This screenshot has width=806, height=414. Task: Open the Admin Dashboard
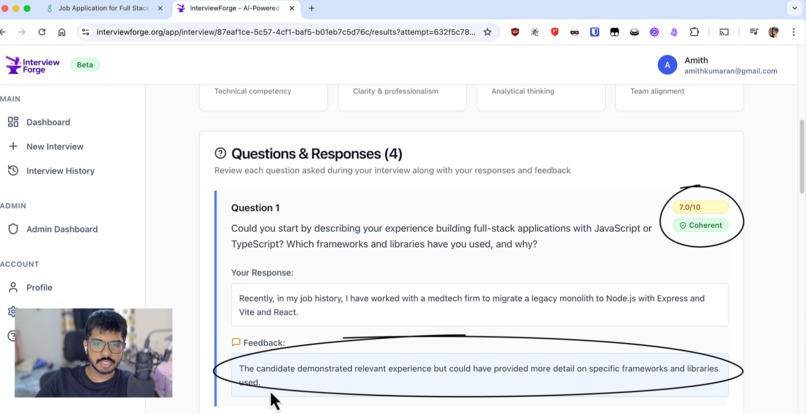62,229
